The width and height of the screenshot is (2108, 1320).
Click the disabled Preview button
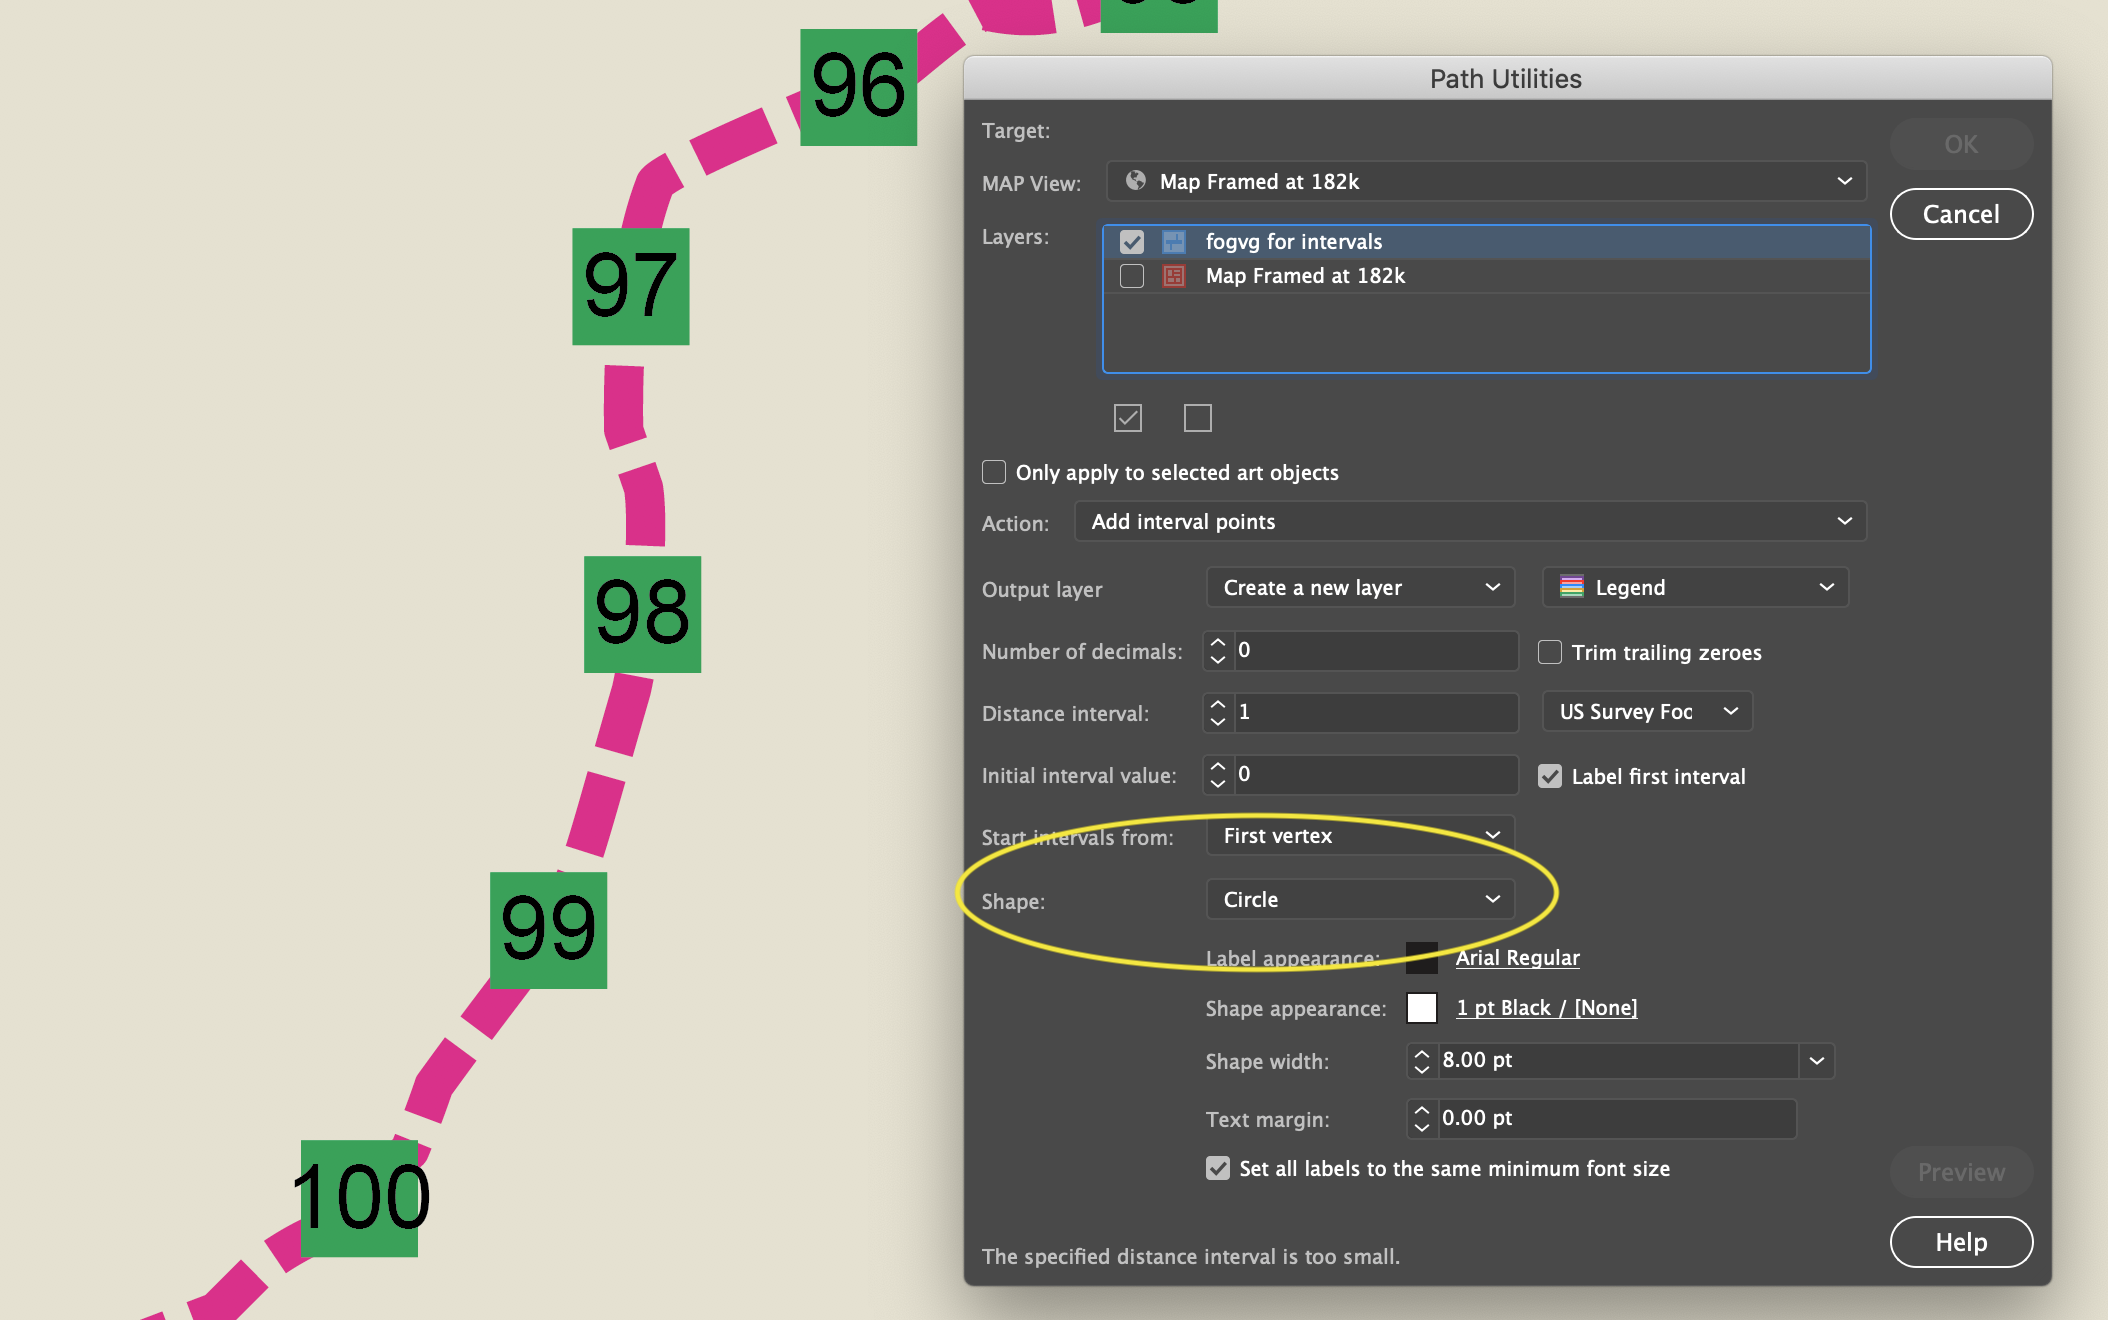click(x=1961, y=1172)
